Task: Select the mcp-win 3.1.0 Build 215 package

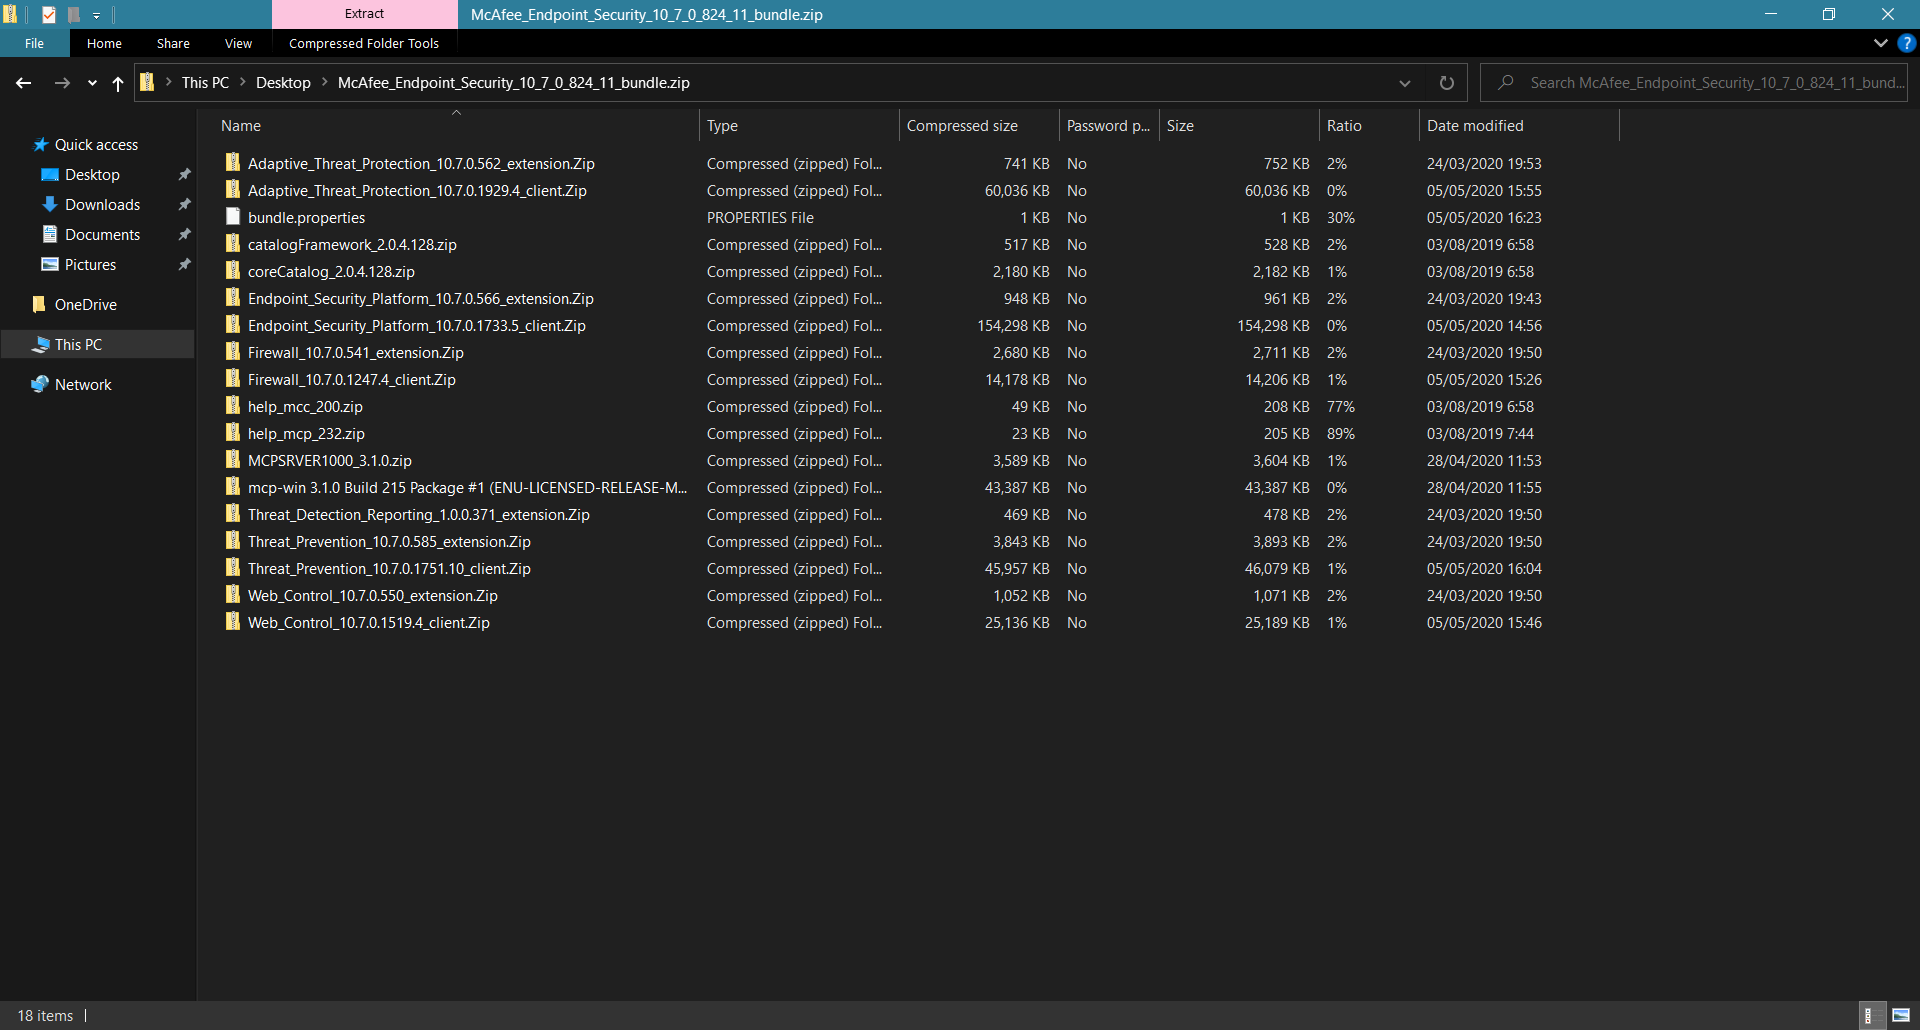Action: [467, 487]
